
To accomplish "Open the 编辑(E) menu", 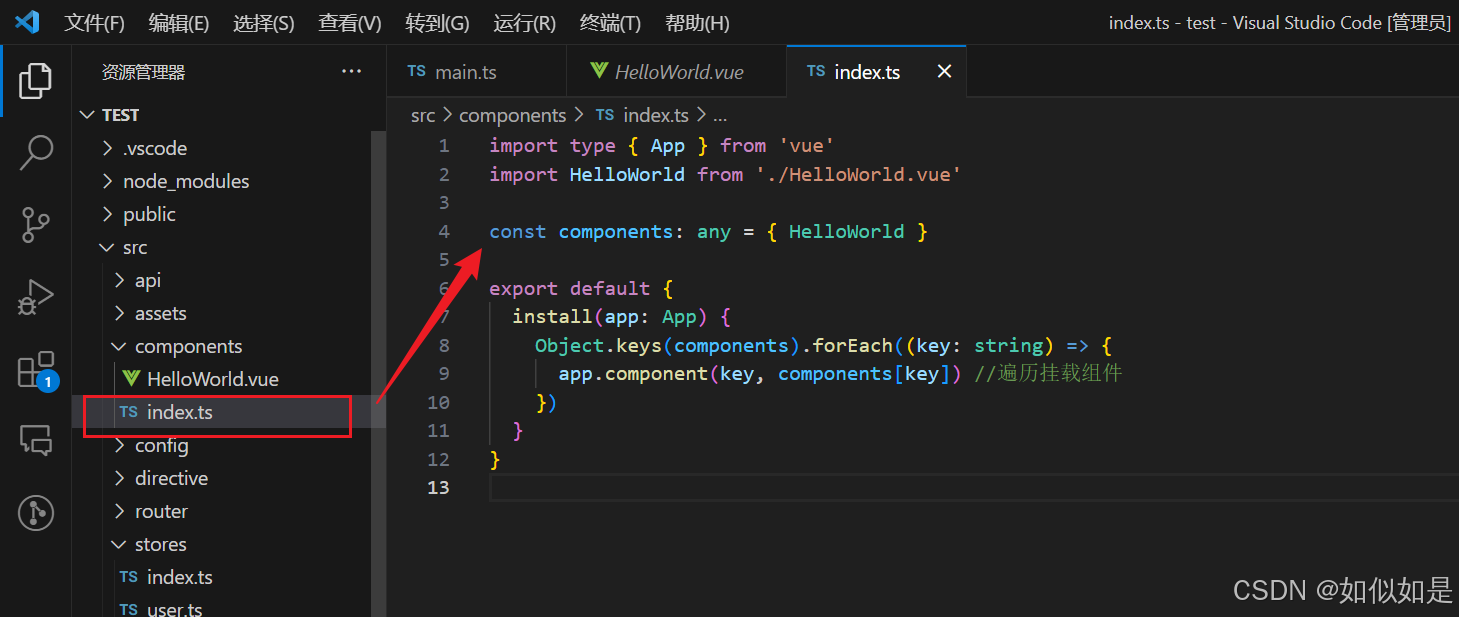I will click(179, 22).
